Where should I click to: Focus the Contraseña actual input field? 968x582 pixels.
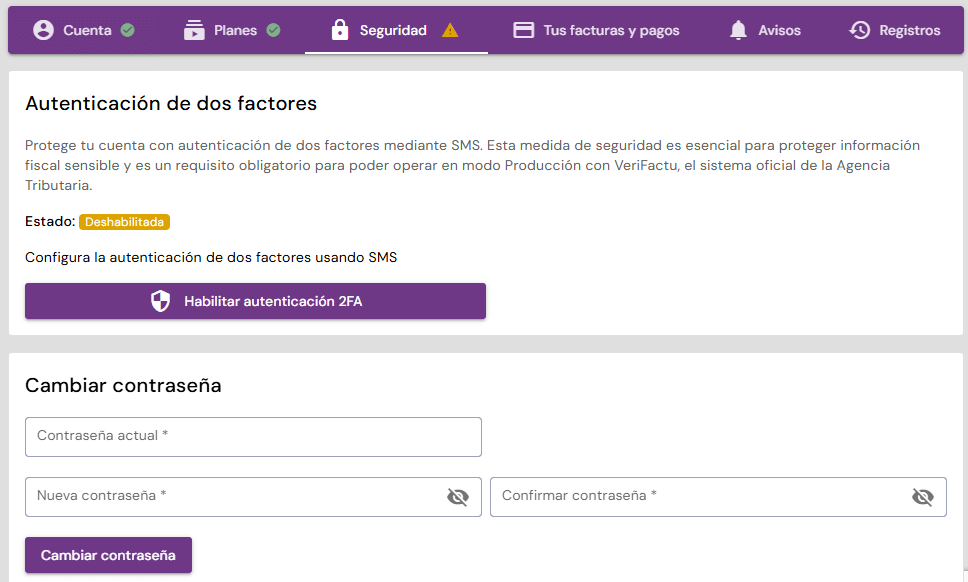click(253, 437)
